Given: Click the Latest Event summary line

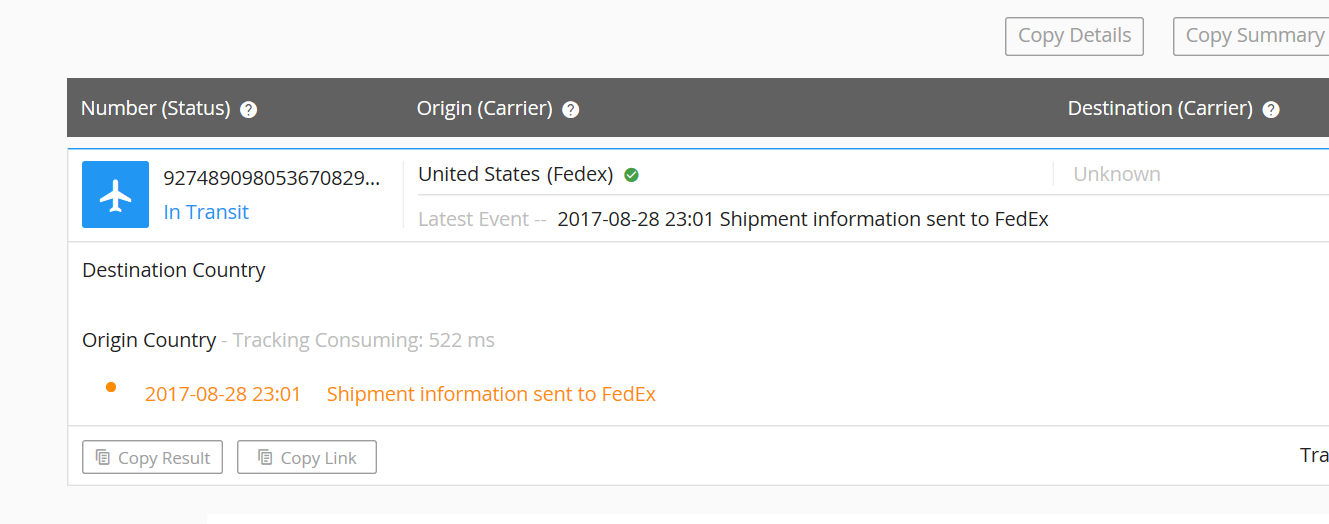Looking at the screenshot, I should click(x=733, y=219).
